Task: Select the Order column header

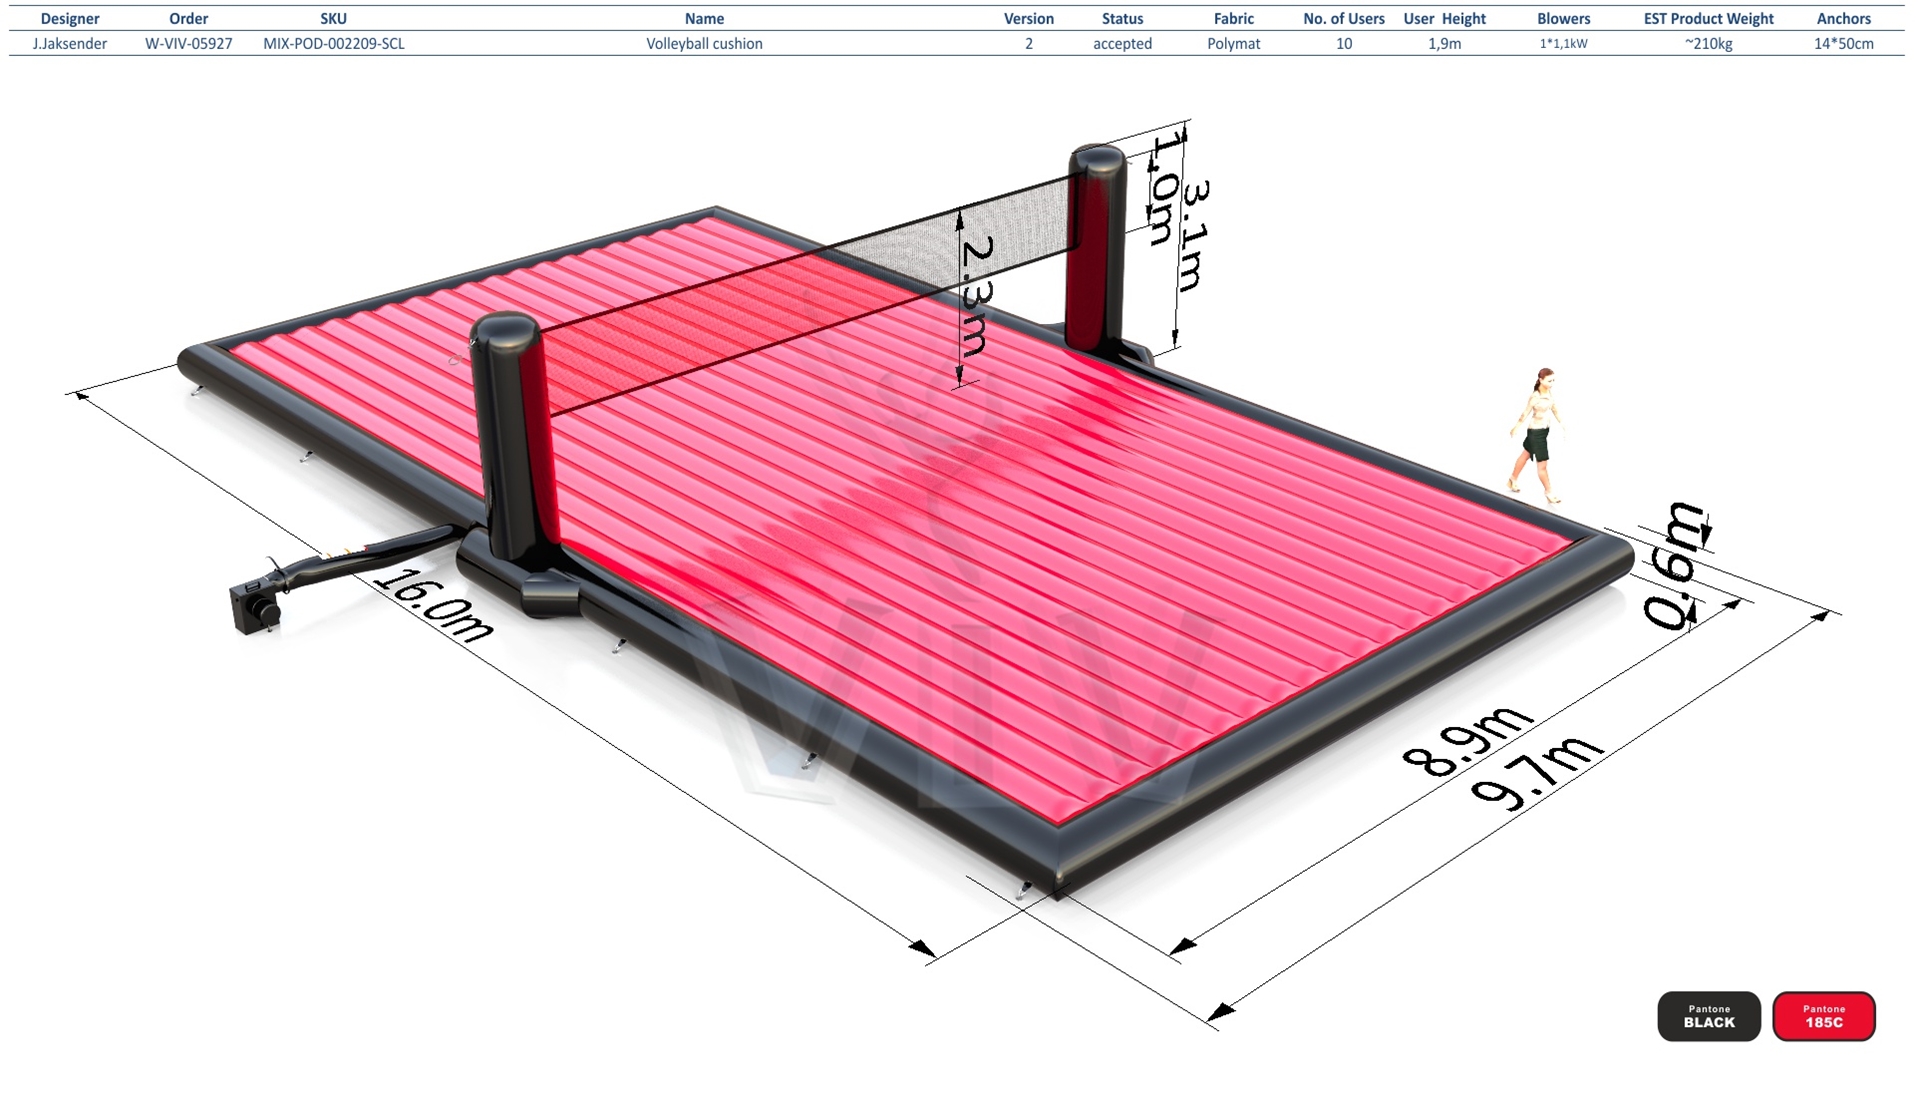Action: point(189,18)
